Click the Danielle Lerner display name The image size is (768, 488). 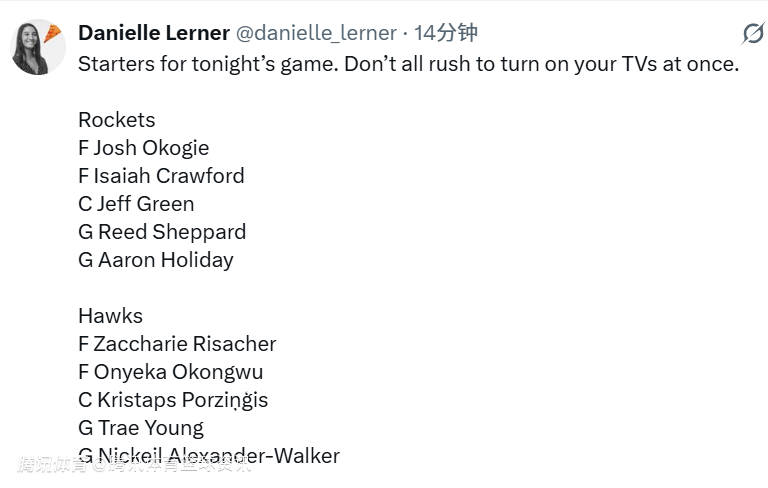tap(154, 33)
